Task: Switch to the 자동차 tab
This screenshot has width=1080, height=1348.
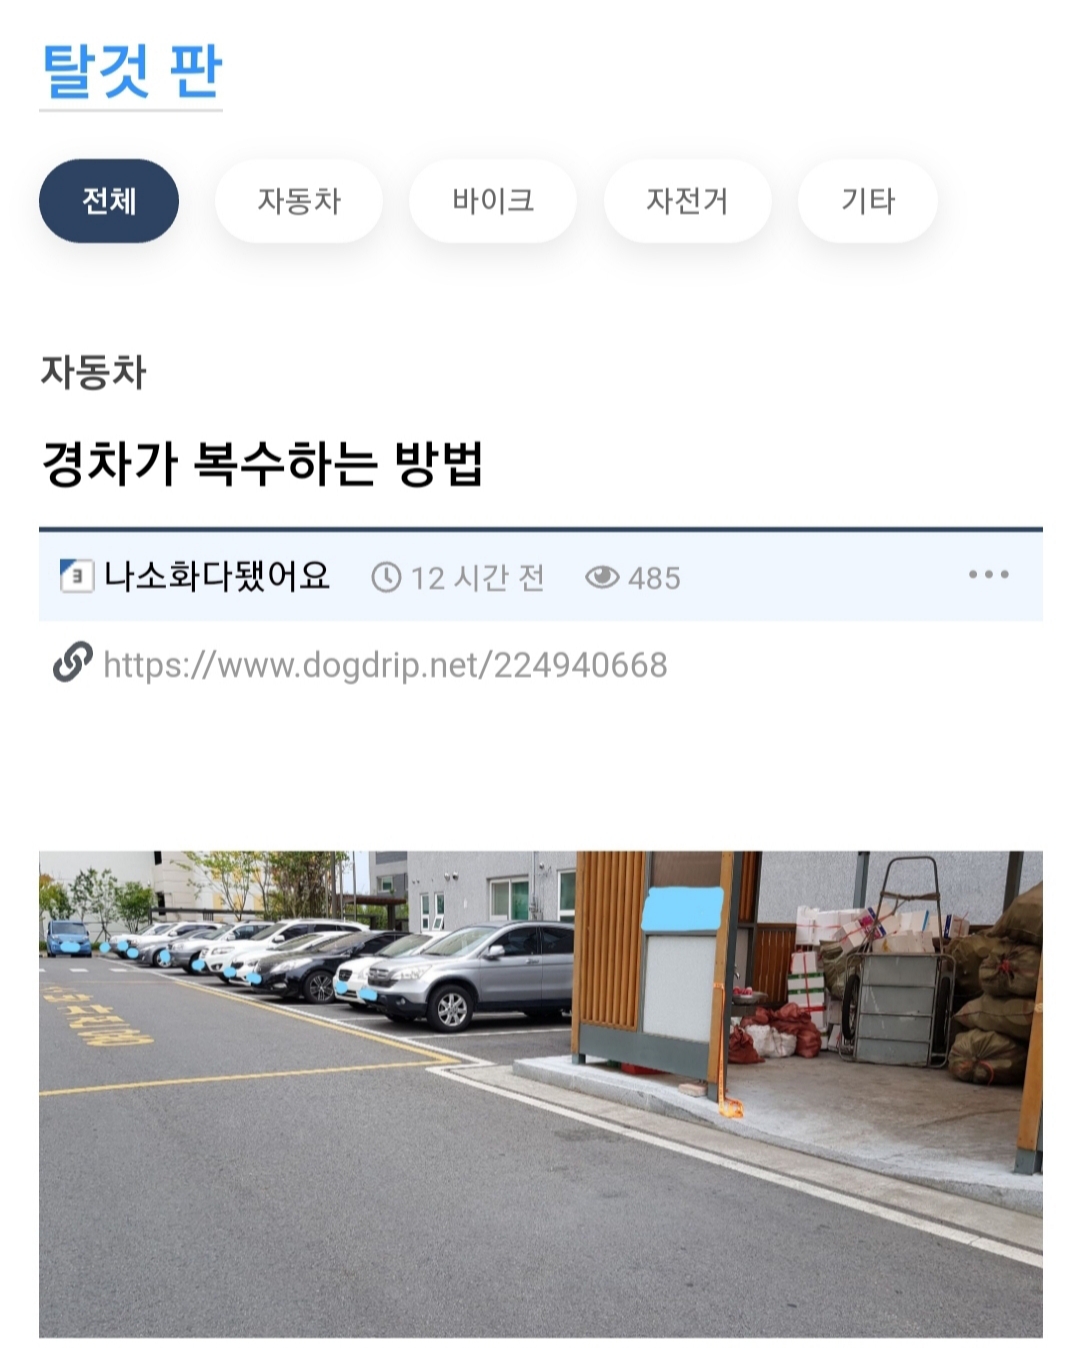Action: pos(299,201)
